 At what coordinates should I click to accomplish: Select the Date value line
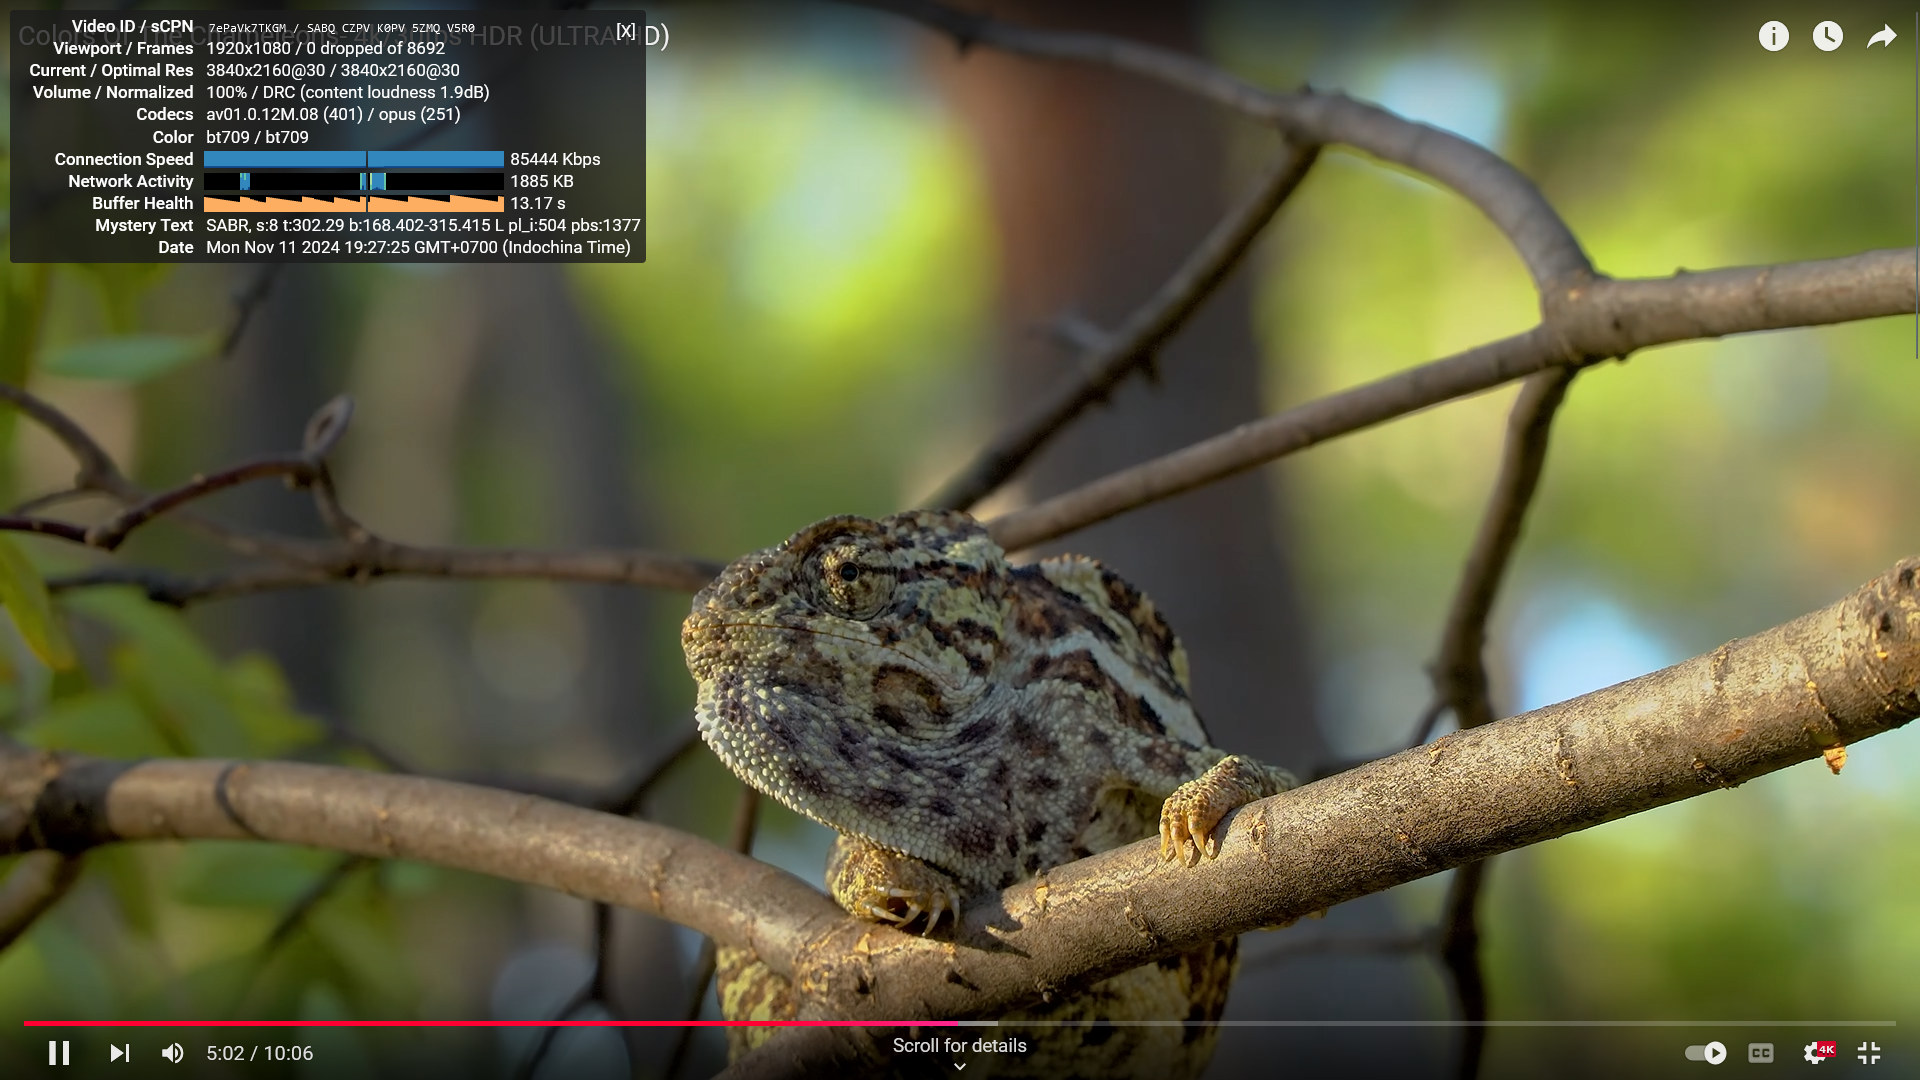[x=418, y=247]
